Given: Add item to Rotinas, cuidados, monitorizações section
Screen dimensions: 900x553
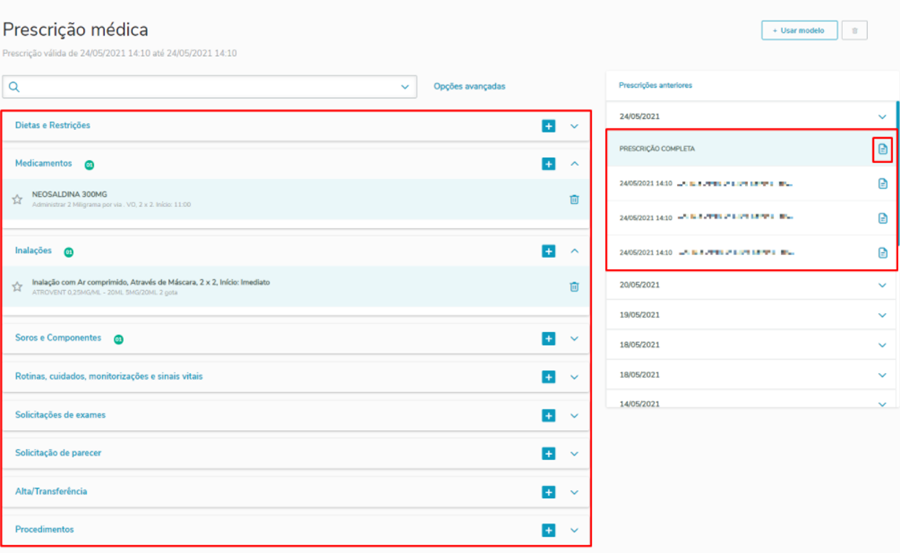Looking at the screenshot, I should click(x=549, y=377).
